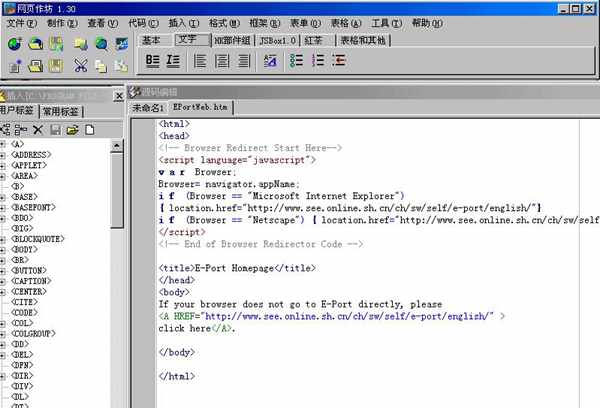Collapse tag tree nodes icon
The height and width of the screenshot is (408, 600).
coord(21,130)
